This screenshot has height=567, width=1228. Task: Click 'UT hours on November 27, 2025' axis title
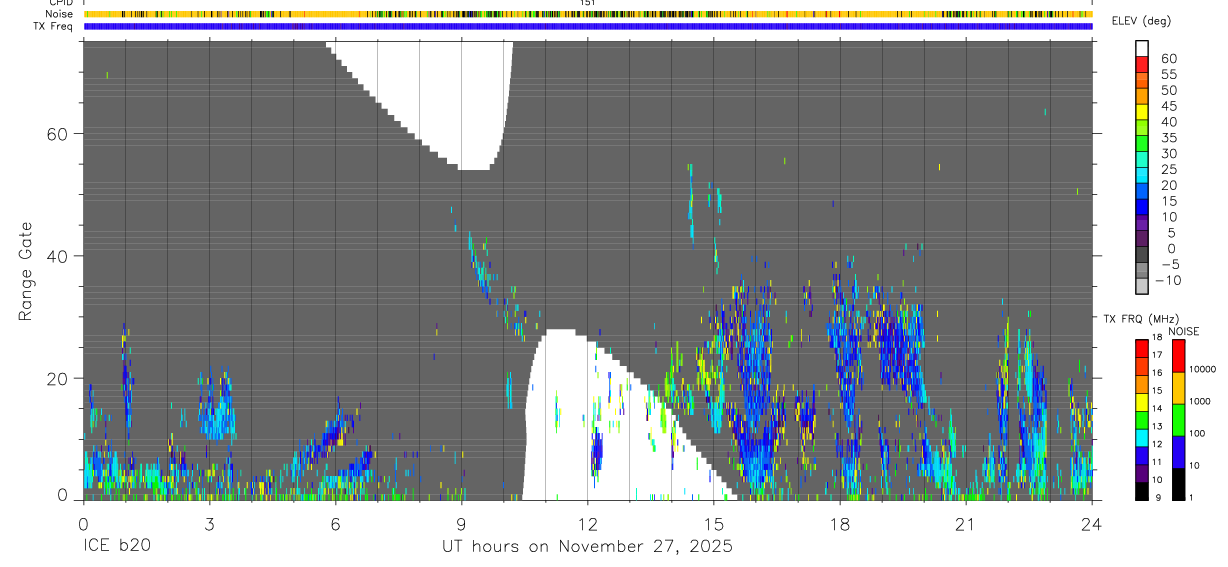(588, 547)
